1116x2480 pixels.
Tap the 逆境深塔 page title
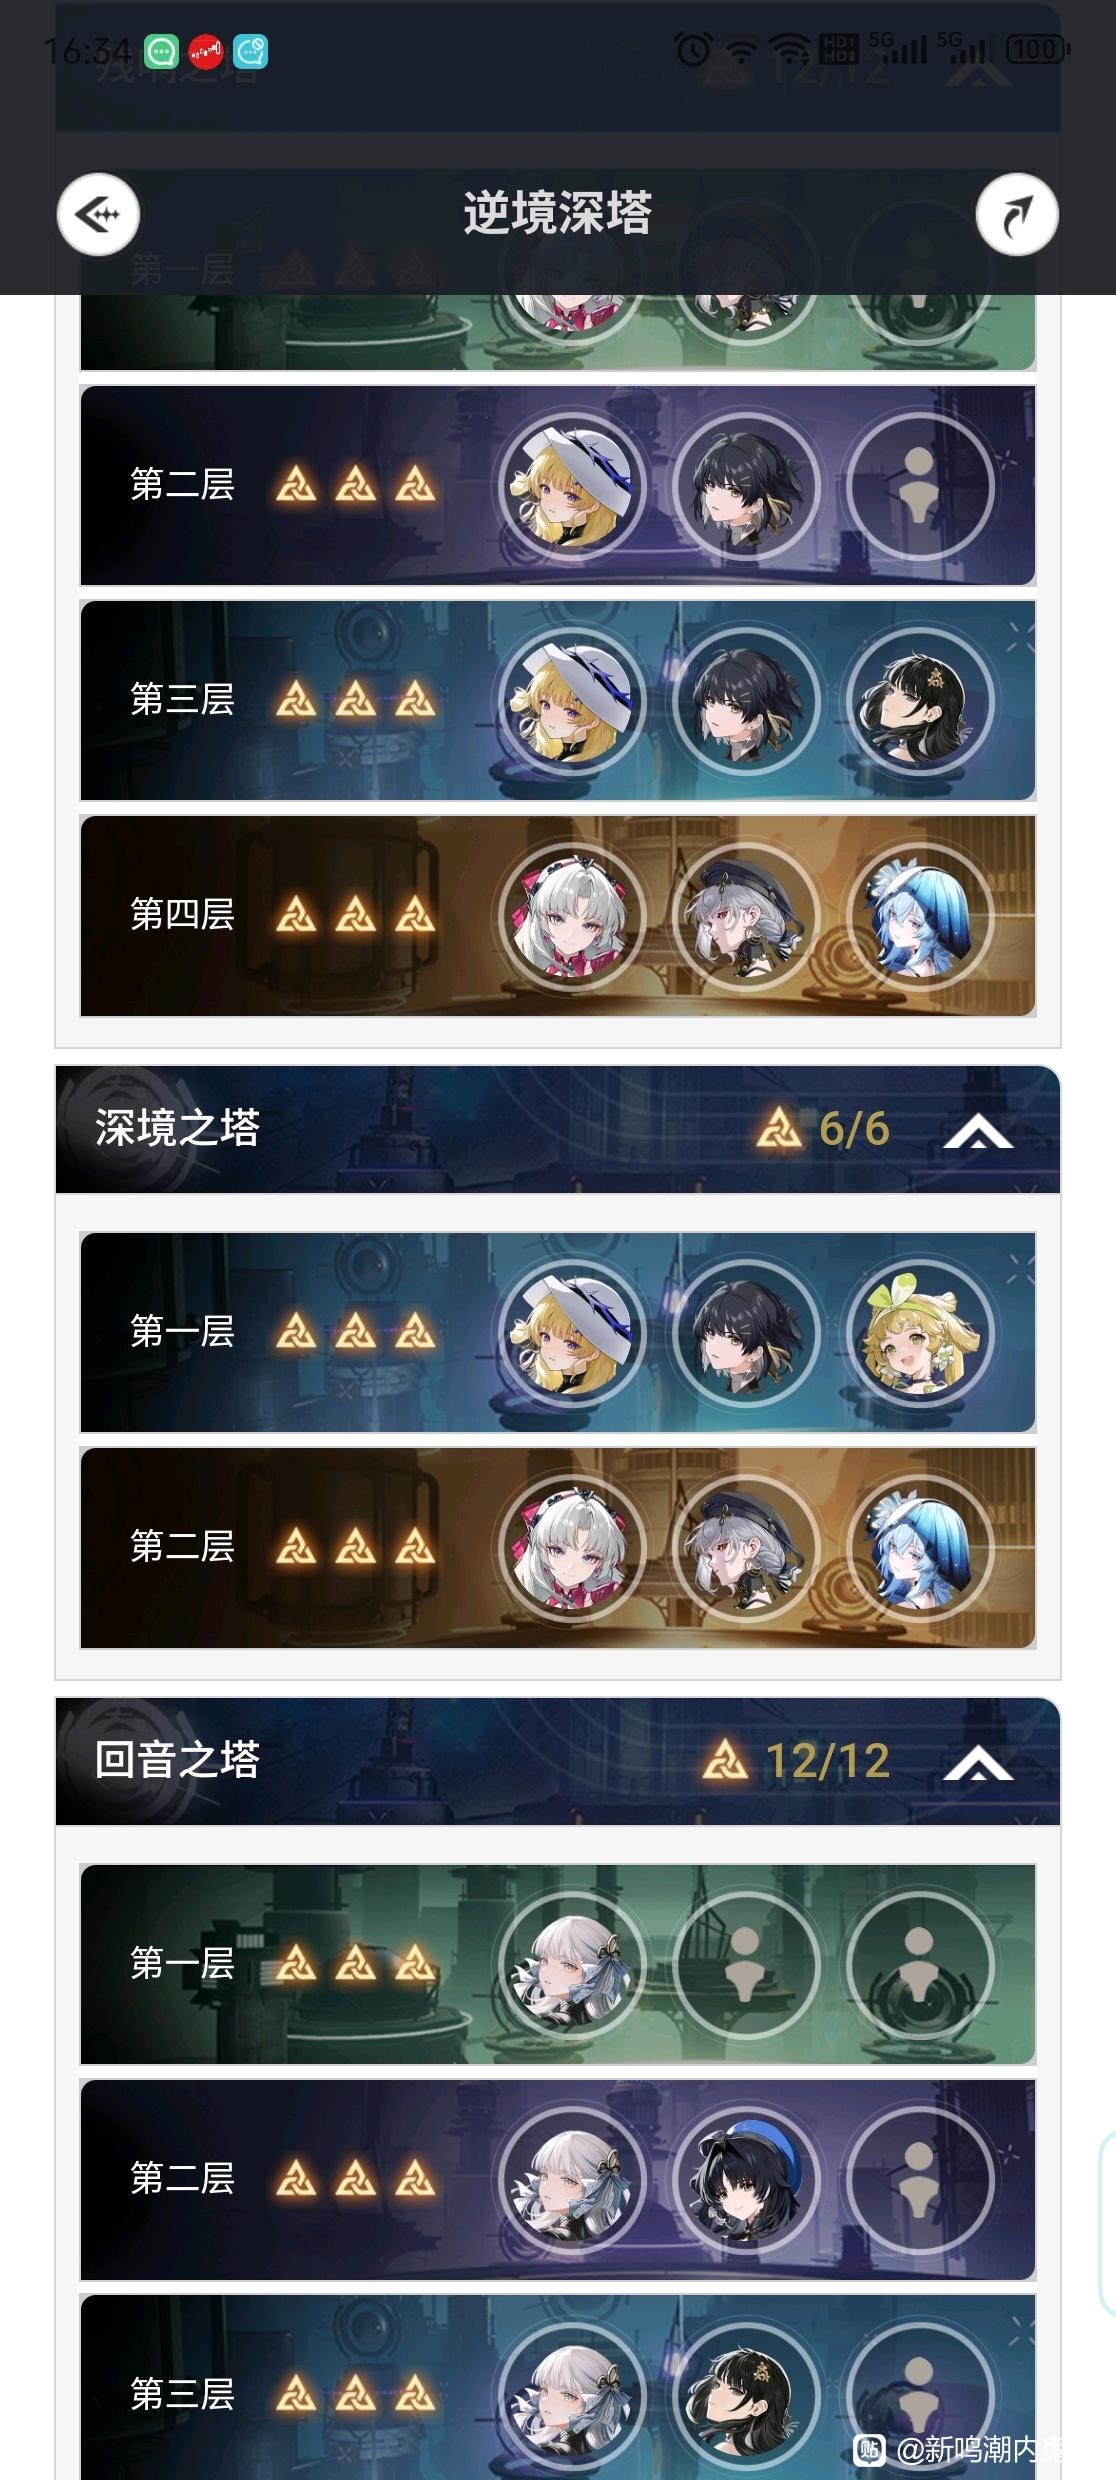click(x=557, y=213)
